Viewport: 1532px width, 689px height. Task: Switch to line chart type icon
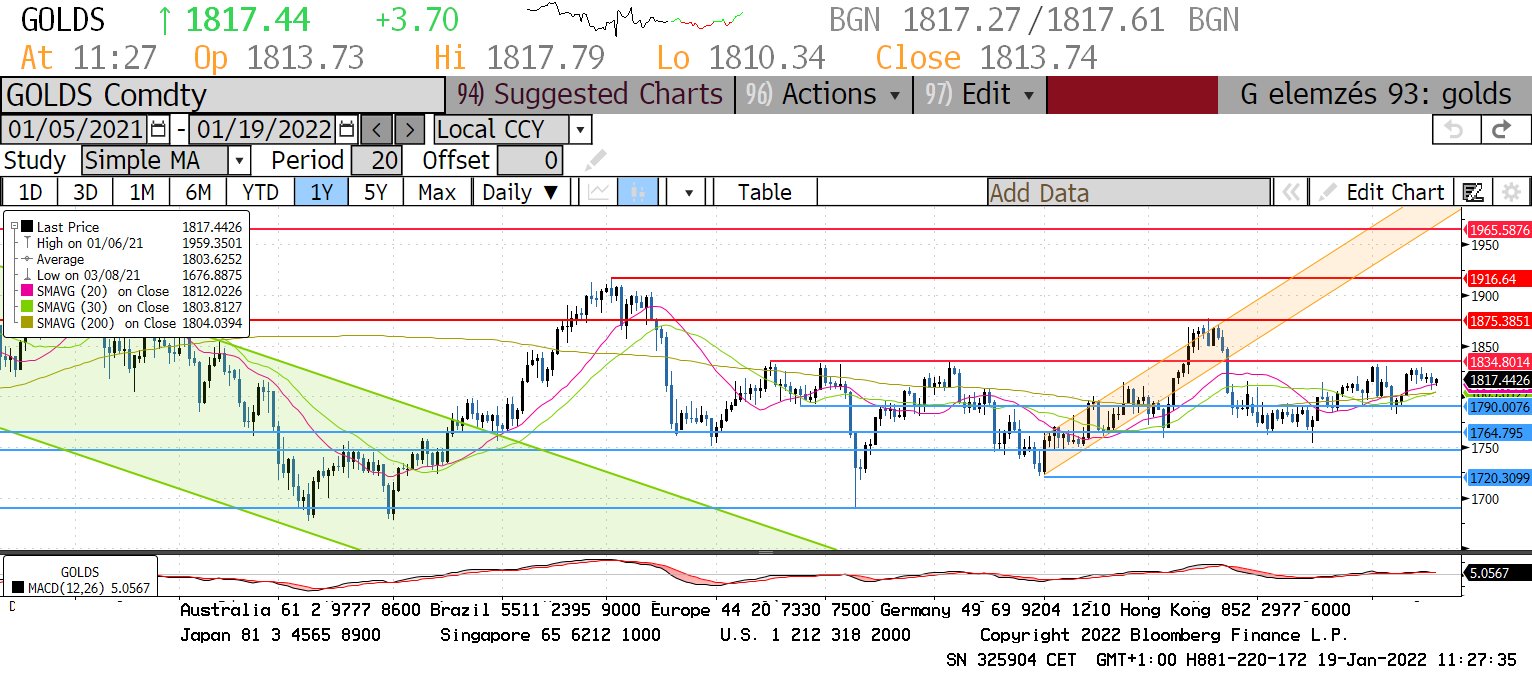coord(600,192)
